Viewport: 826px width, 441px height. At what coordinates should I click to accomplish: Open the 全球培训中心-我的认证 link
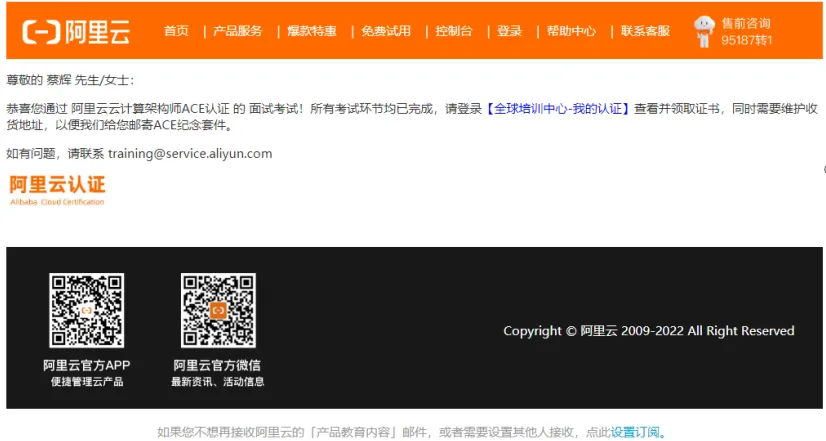(558, 109)
